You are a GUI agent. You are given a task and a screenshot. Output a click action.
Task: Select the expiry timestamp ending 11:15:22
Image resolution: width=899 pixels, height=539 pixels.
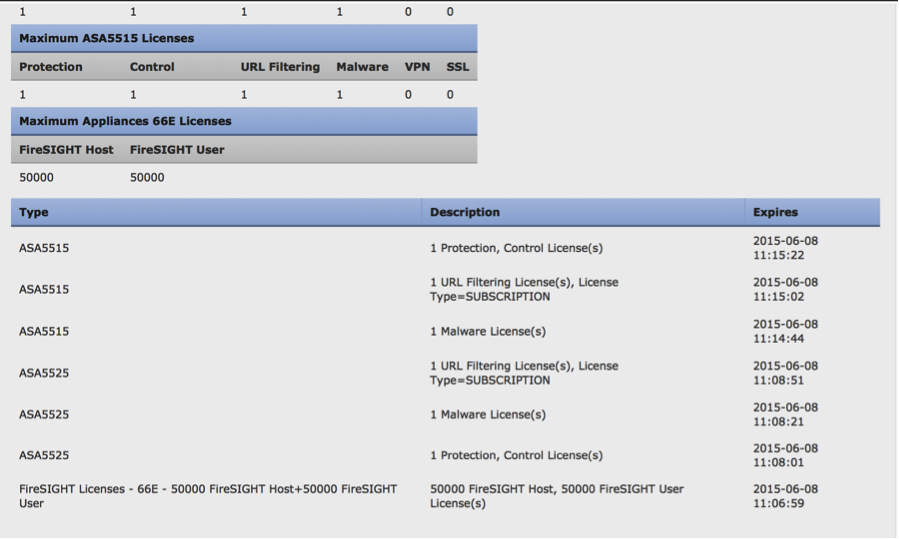(x=785, y=248)
